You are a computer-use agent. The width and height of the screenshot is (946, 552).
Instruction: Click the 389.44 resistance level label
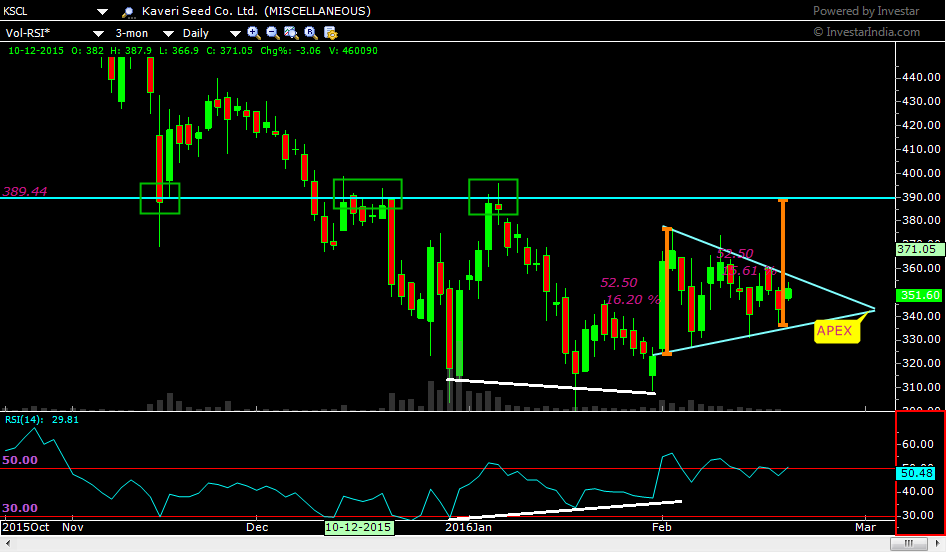25,191
